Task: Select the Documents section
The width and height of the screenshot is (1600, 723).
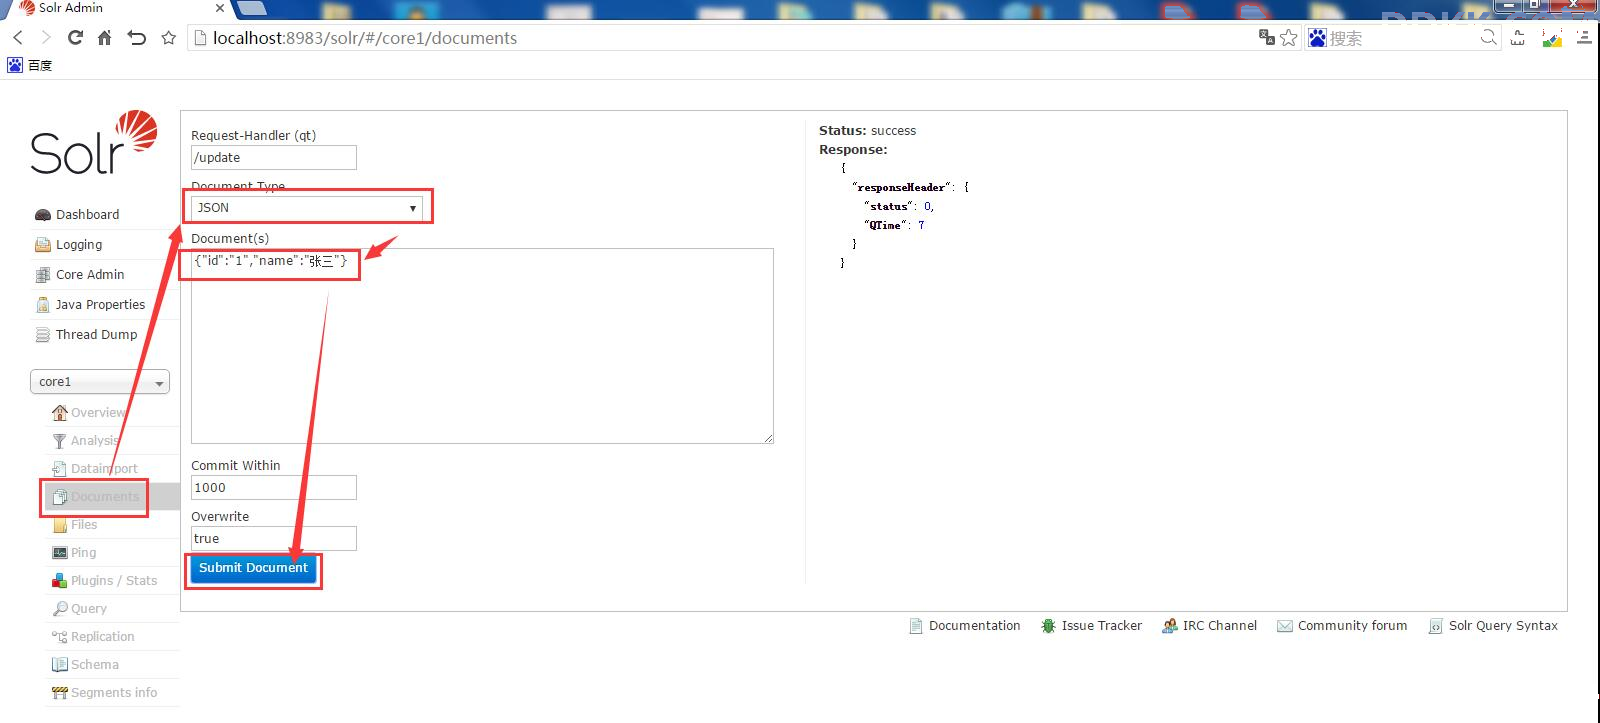Action: pyautogui.click(x=104, y=496)
